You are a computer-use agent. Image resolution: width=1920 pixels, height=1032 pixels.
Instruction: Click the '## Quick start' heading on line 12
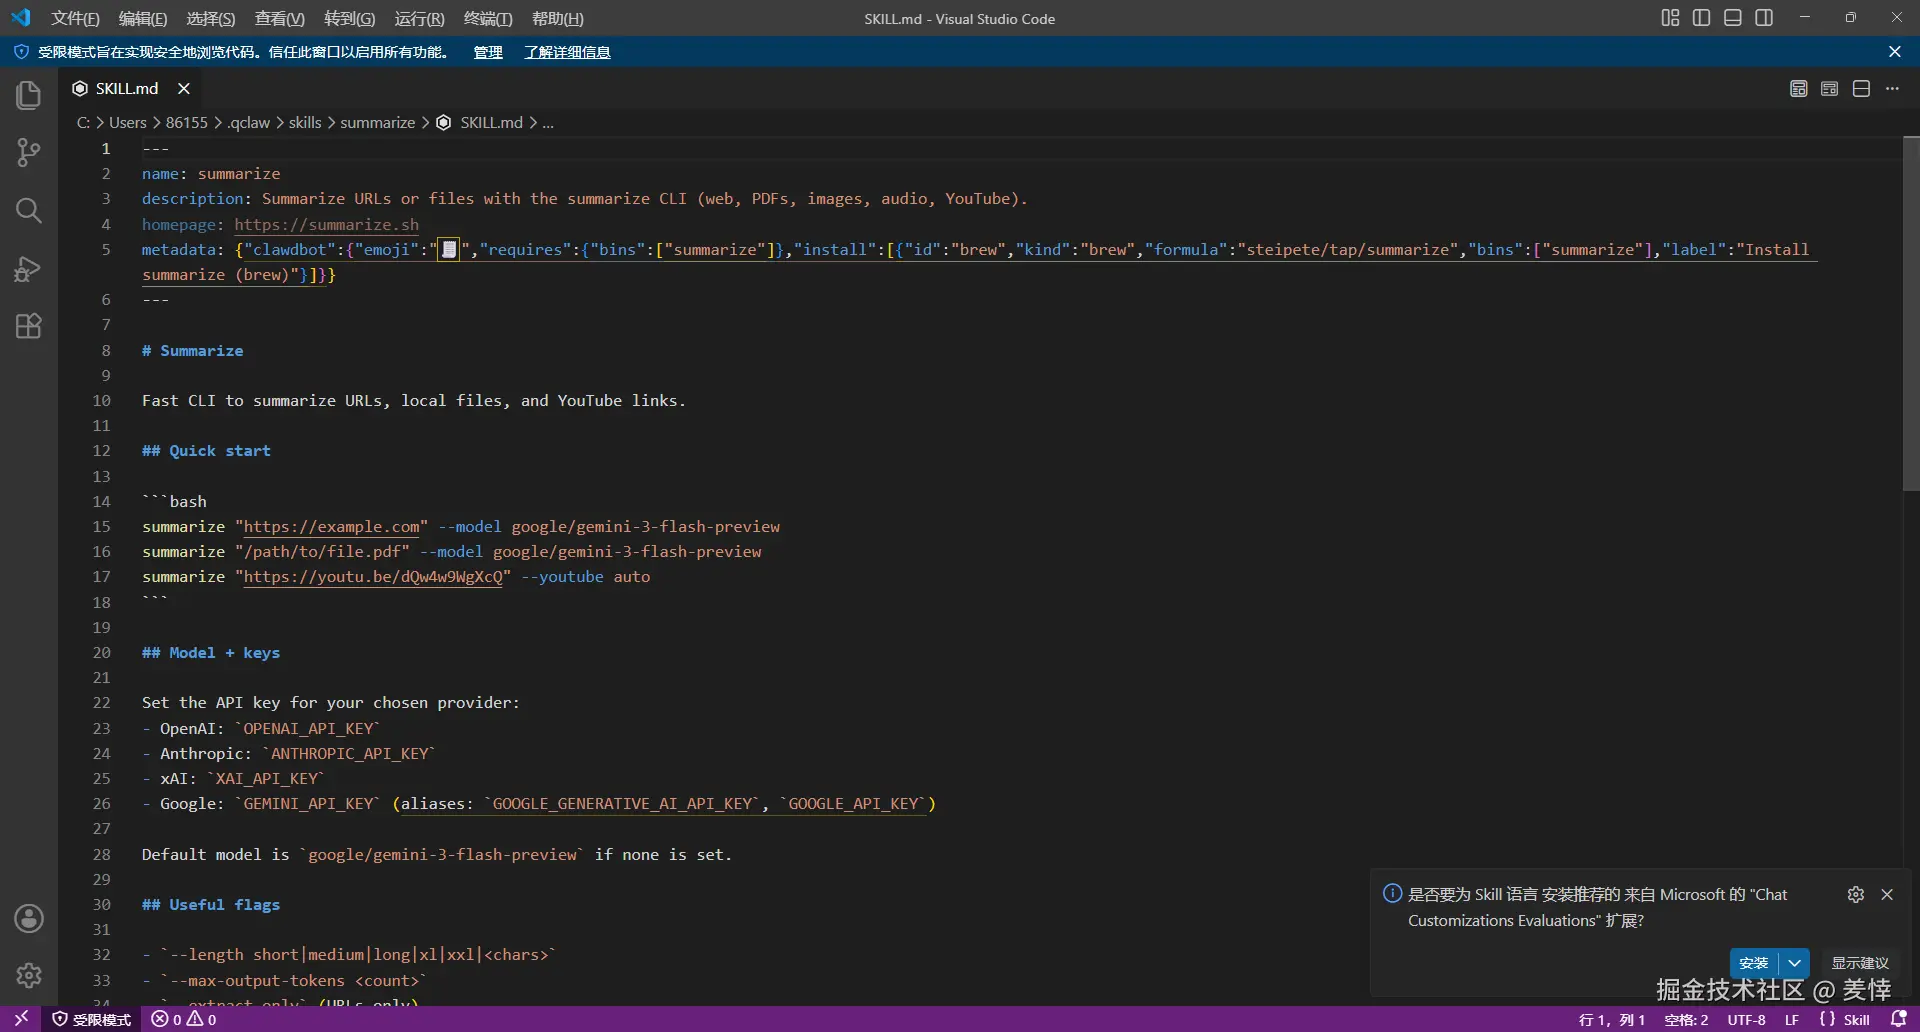click(x=206, y=451)
